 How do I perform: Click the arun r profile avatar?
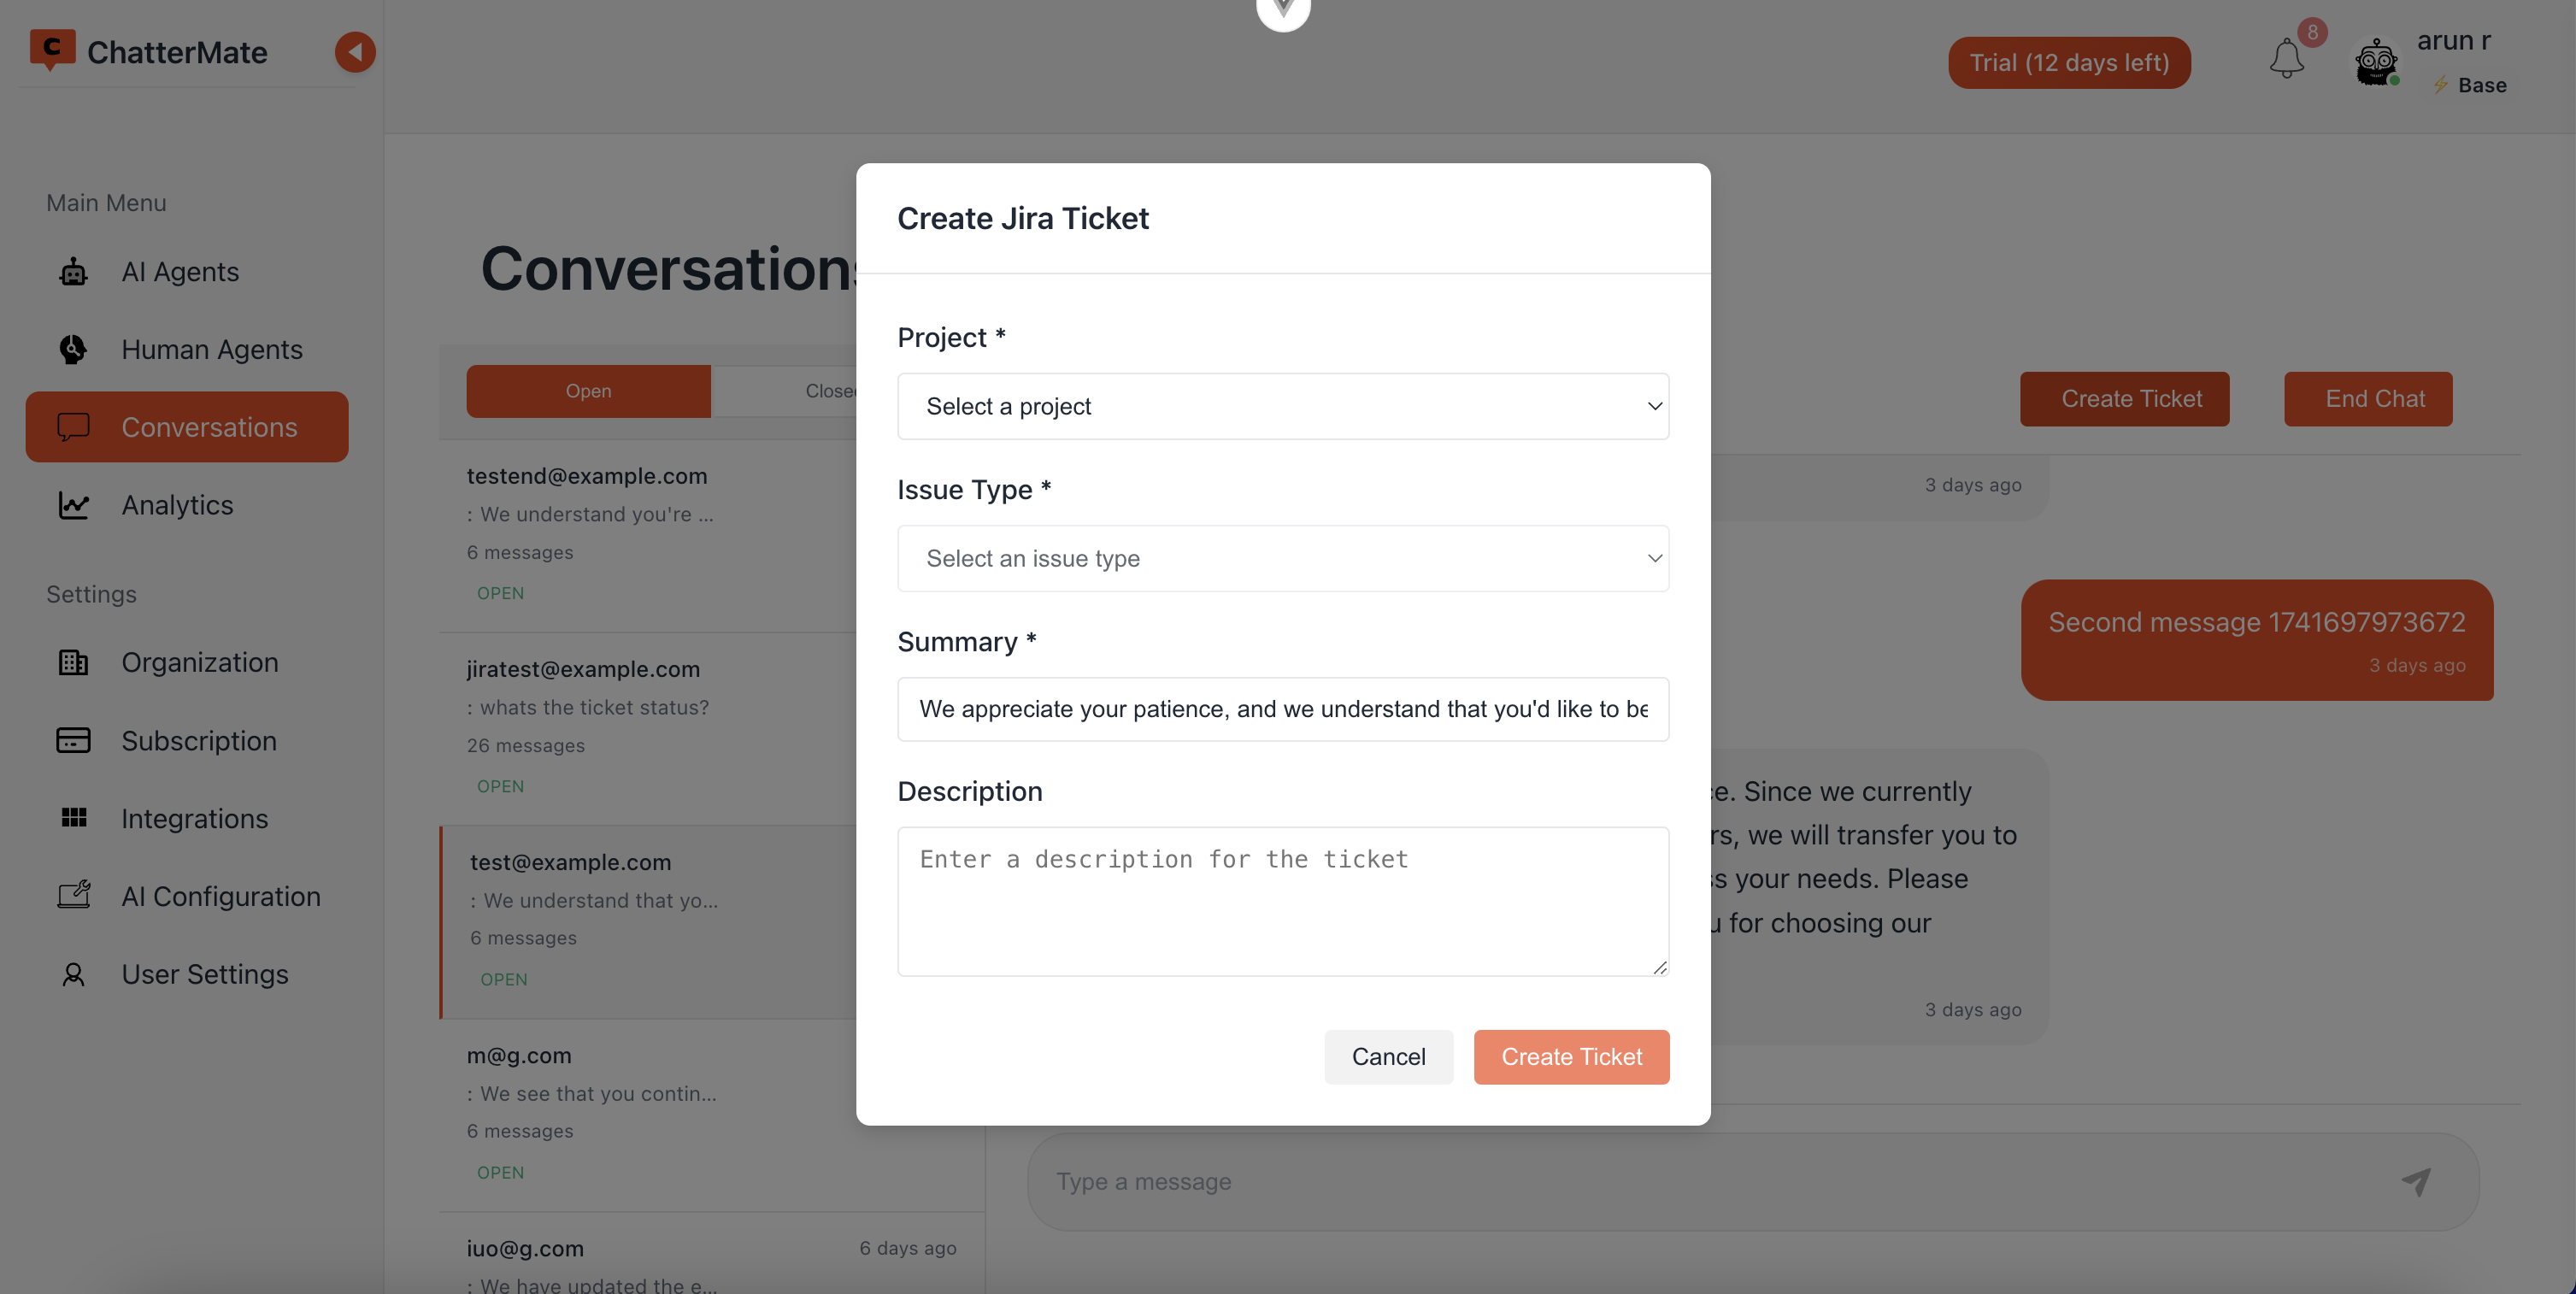pyautogui.click(x=2376, y=62)
